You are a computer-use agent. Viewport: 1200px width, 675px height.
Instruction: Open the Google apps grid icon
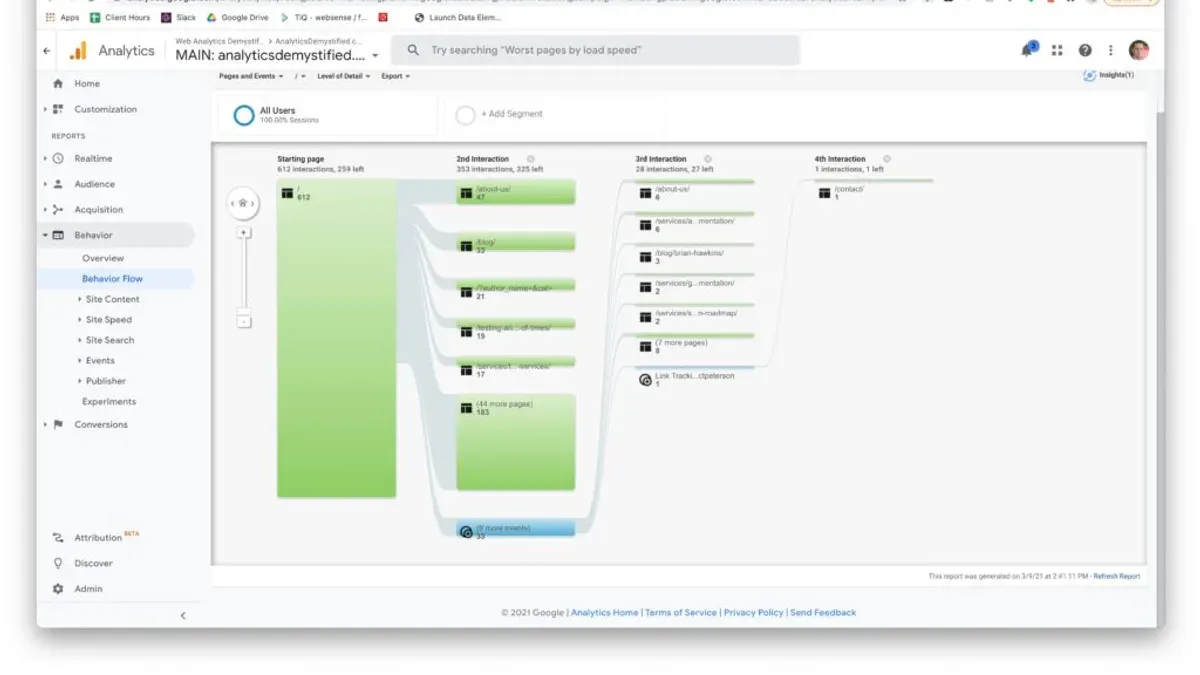pos(1057,50)
